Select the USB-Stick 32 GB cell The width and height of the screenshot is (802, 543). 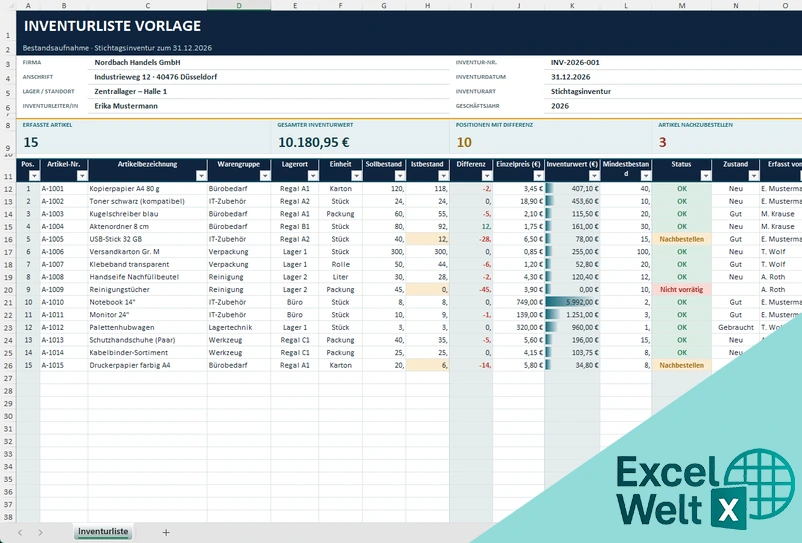tap(147, 239)
